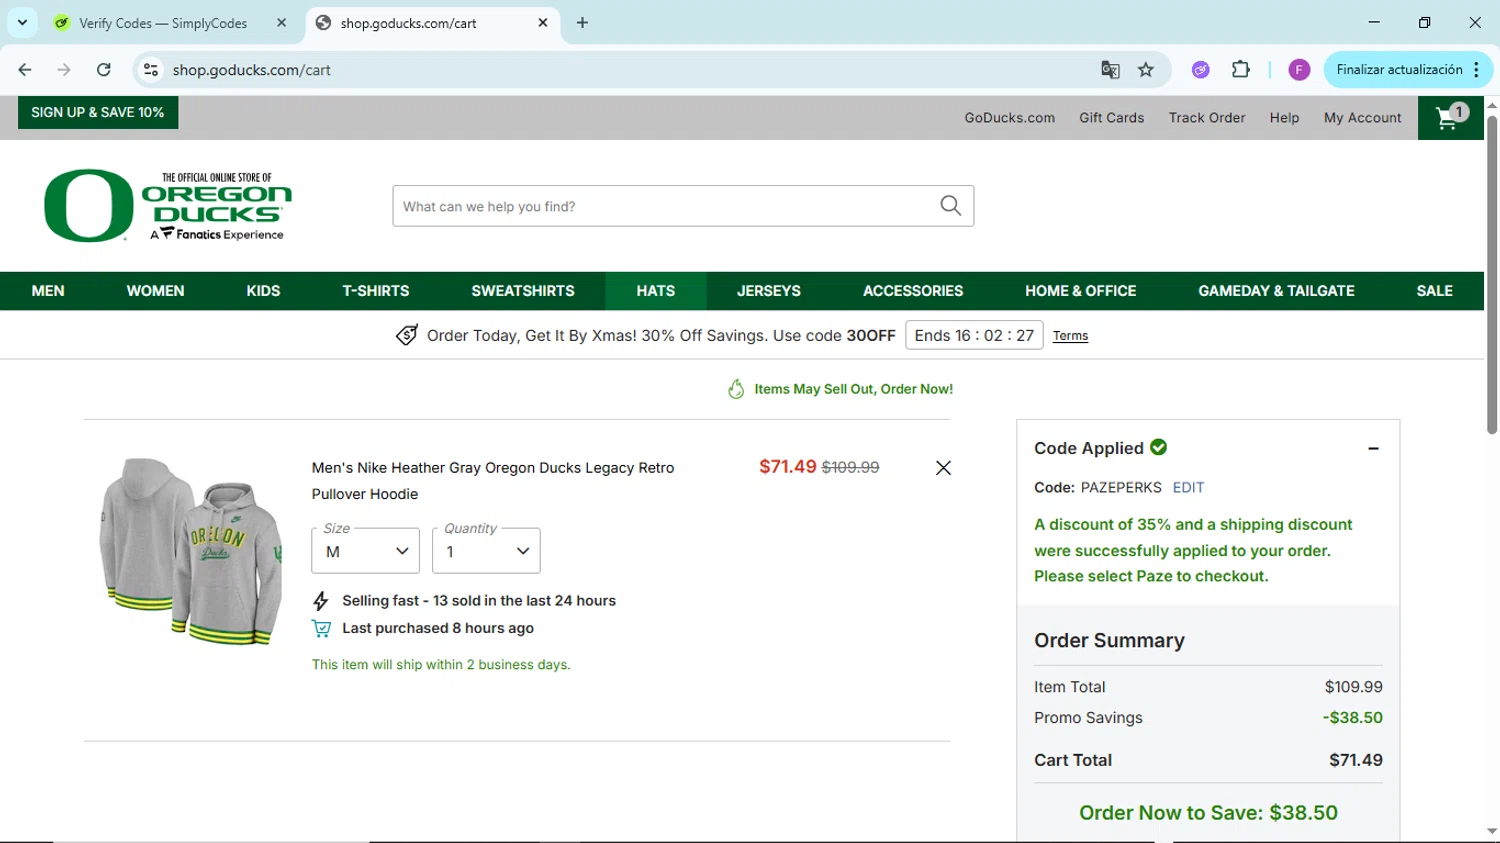Open site information icon in address bar
Screen dimensions: 1500x843
pos(151,70)
